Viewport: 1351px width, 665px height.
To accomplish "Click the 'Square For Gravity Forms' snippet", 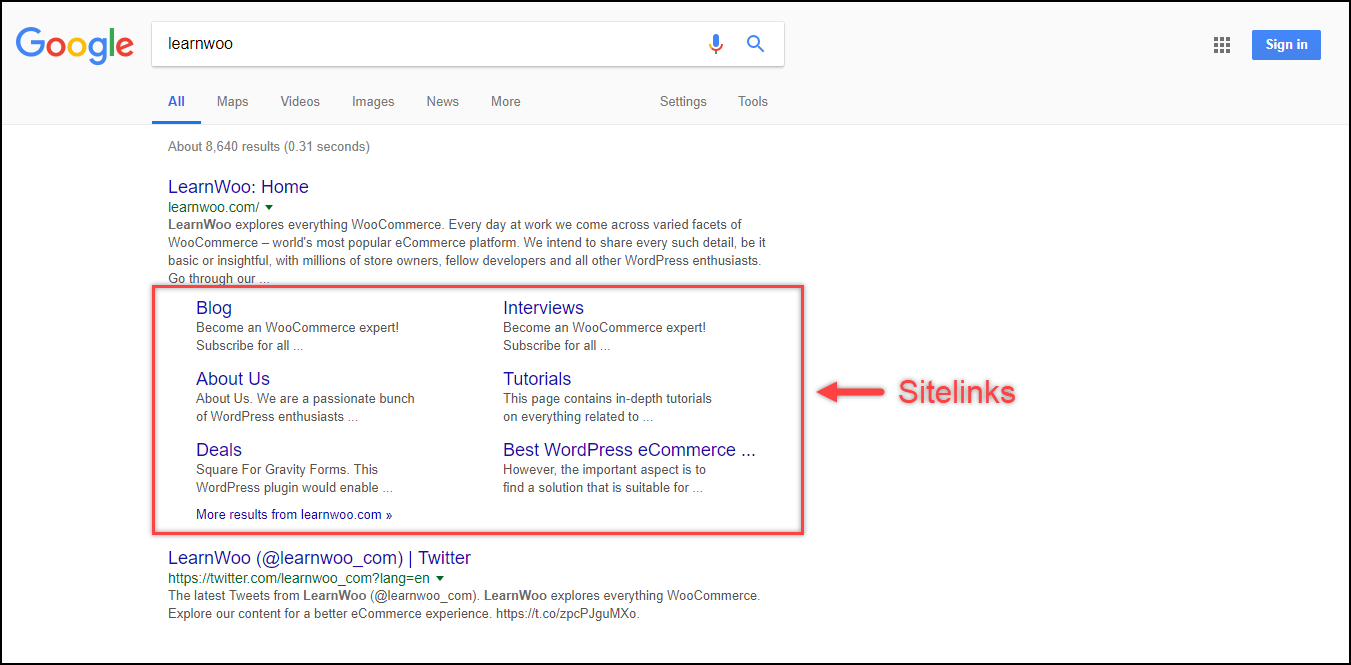I will 294,479.
